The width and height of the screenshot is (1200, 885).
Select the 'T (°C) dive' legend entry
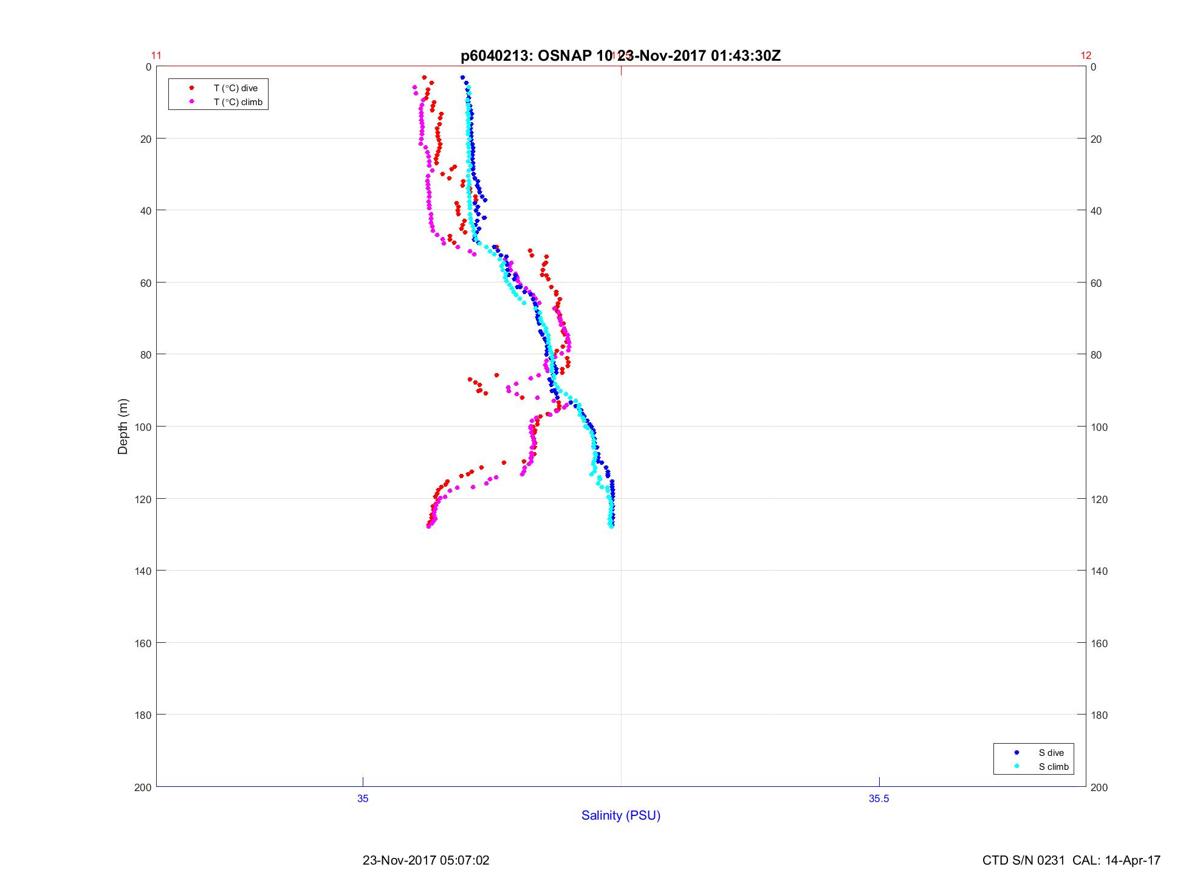(235, 88)
